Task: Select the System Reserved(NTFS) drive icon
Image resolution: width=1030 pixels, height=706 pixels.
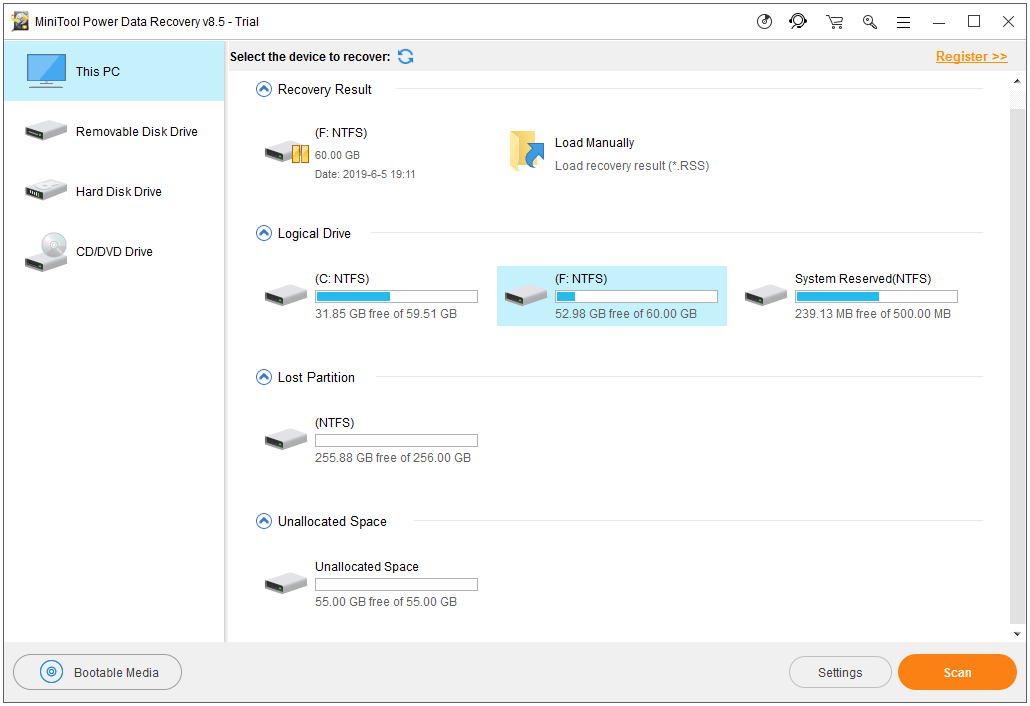Action: click(x=766, y=295)
